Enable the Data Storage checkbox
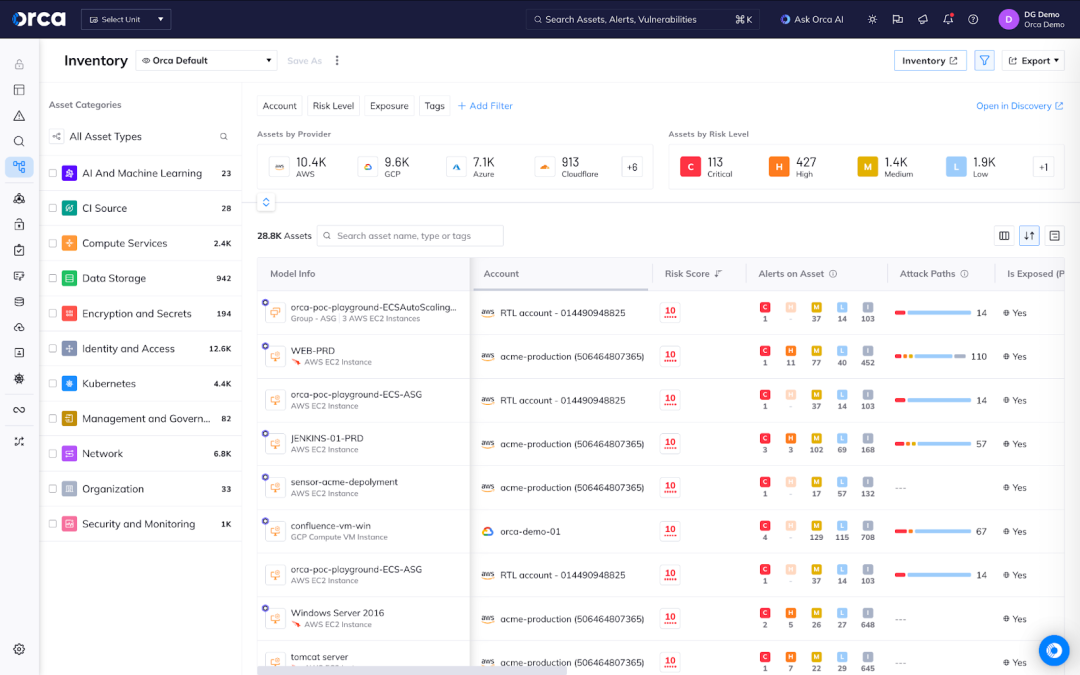This screenshot has width=1080, height=675. (53, 279)
